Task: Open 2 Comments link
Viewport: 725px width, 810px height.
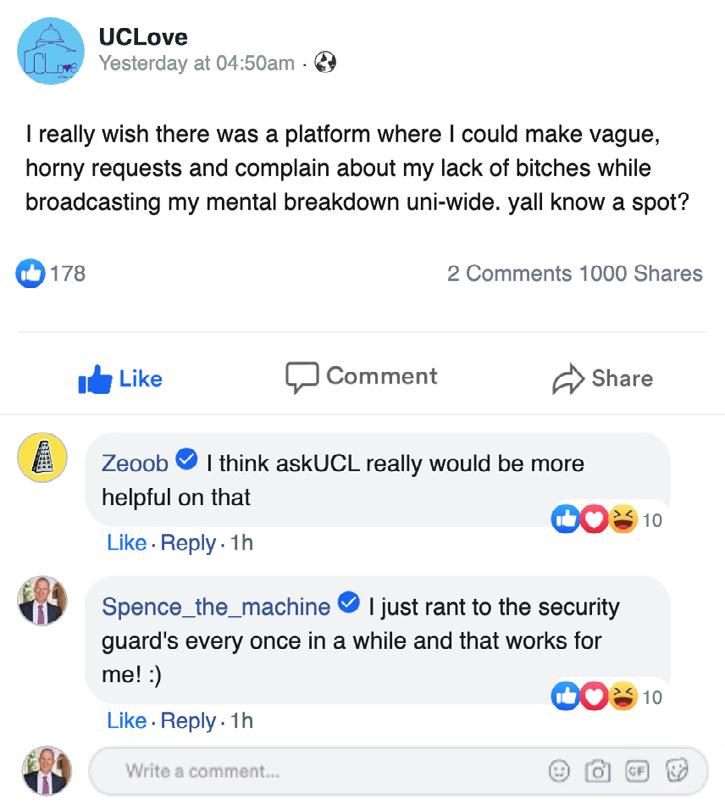Action: [509, 273]
